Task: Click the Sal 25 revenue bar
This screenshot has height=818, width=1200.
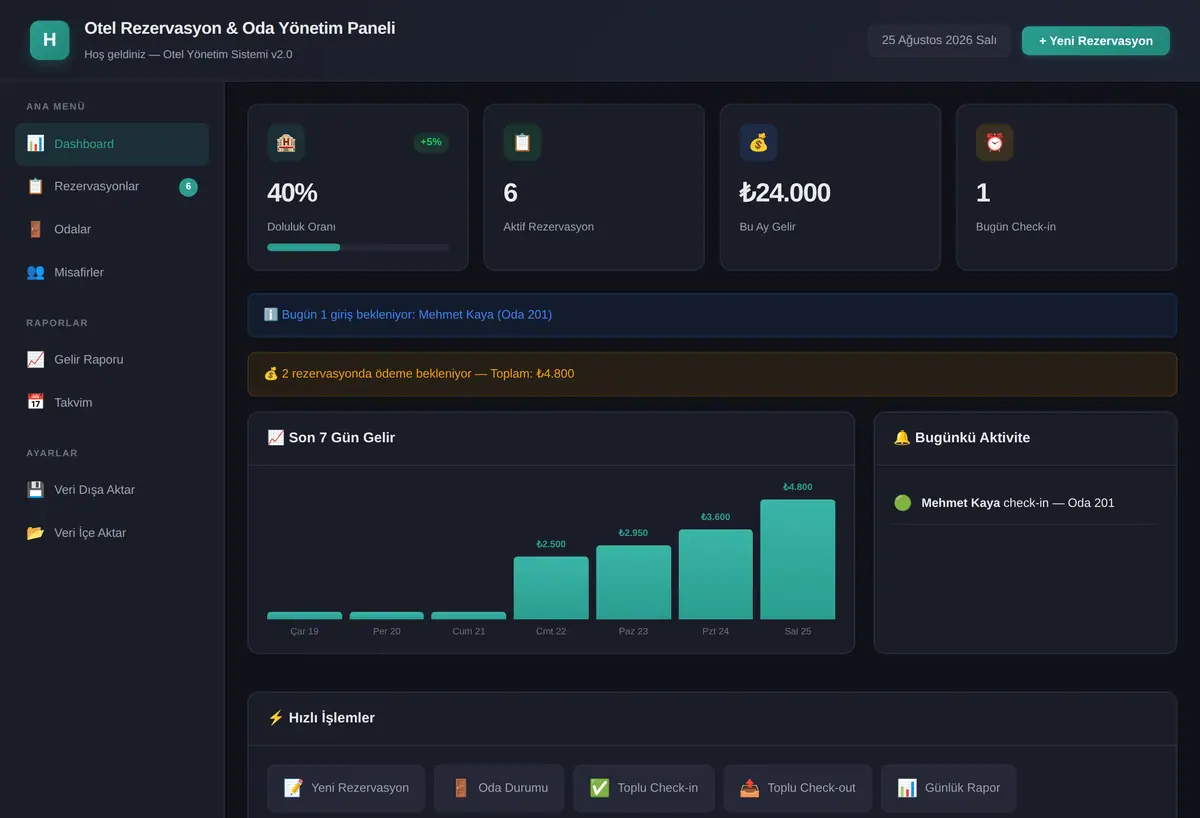Action: pos(798,559)
